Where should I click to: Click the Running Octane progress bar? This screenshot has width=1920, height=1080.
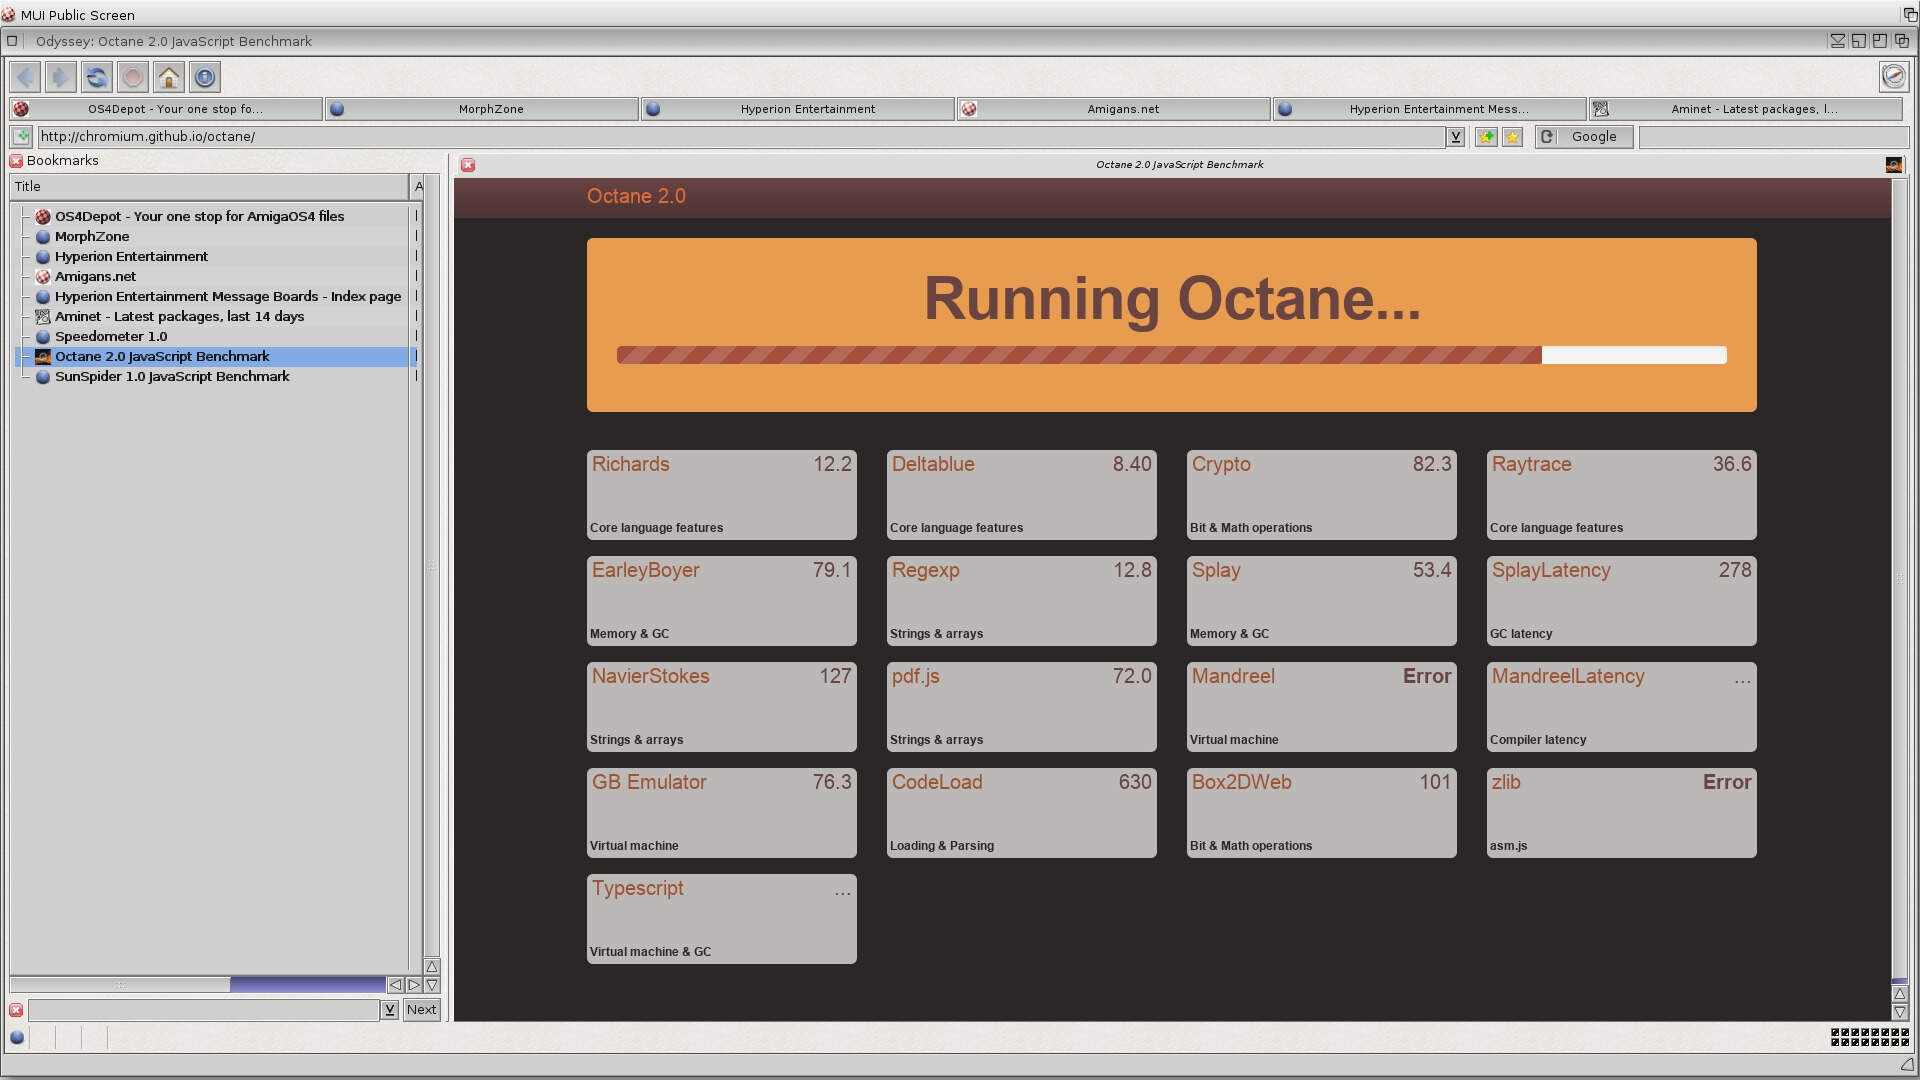pos(1171,355)
